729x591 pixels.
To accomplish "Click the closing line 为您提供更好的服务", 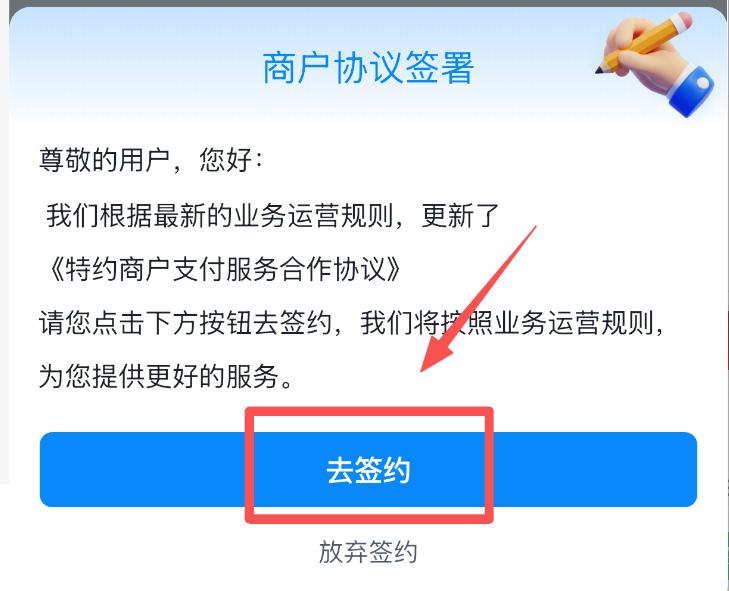I will [166, 376].
